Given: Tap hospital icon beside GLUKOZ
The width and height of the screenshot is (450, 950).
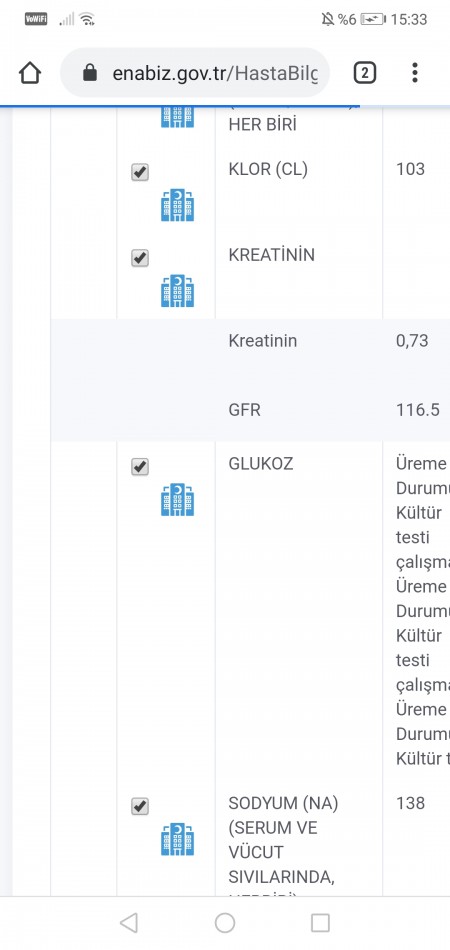Looking at the screenshot, I should tap(177, 499).
